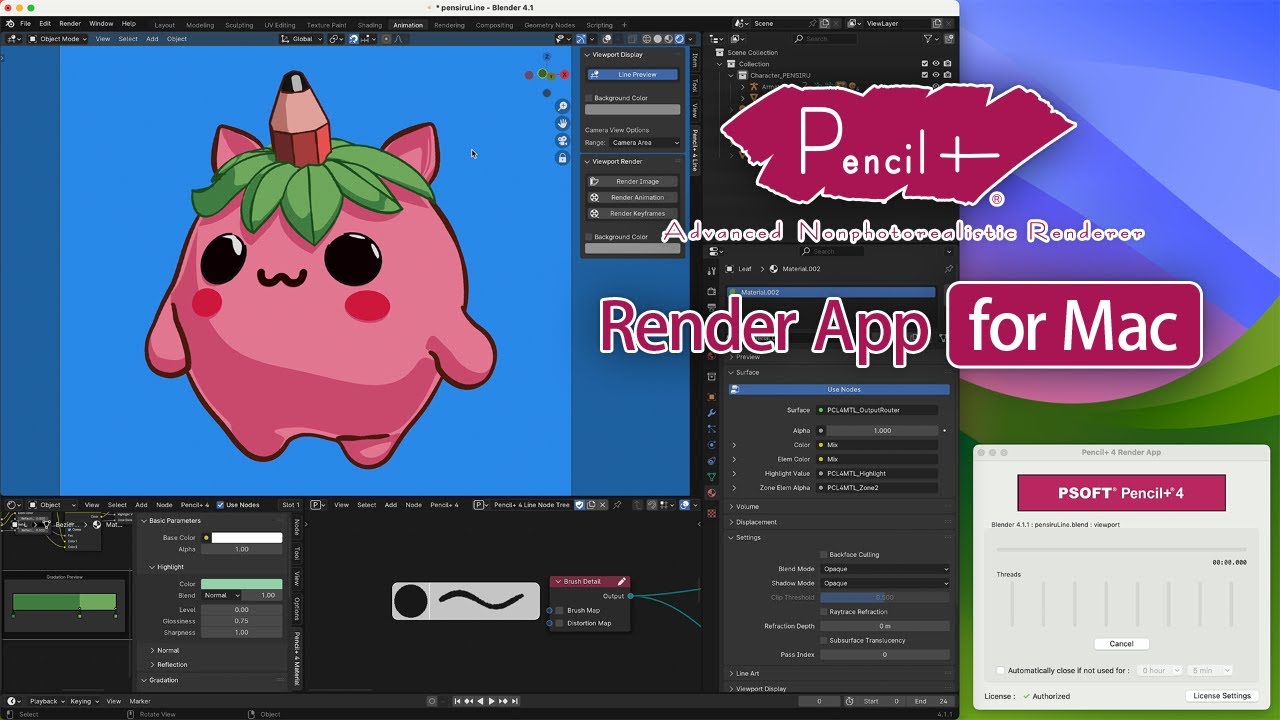Click the Blender logo menu icon
Viewport: 1280px width, 720px height.
(9, 23)
